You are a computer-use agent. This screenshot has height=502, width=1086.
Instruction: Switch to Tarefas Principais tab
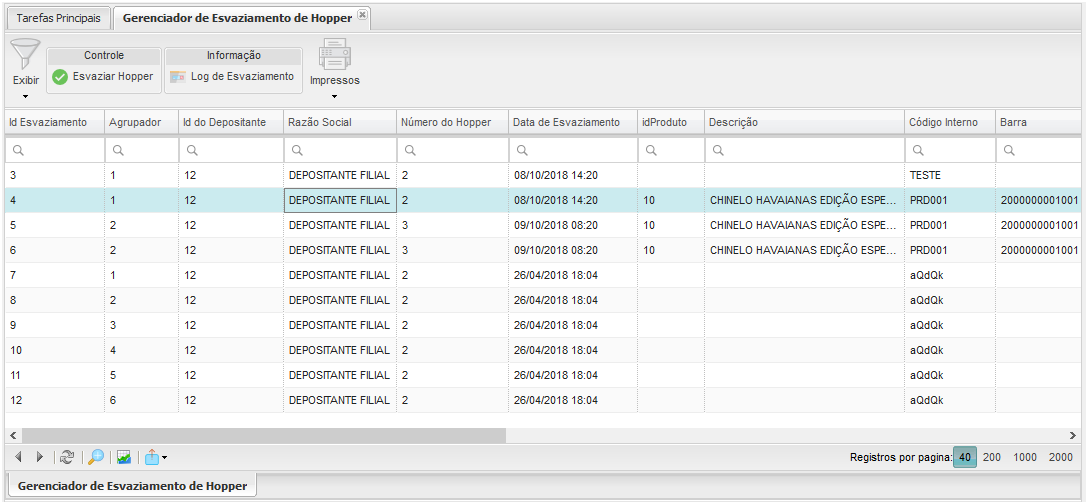(x=58, y=18)
